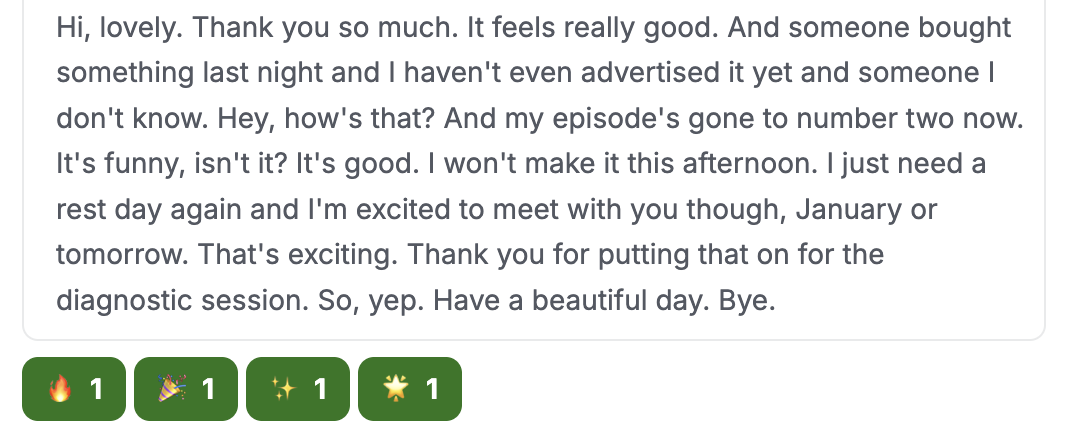Click "diagnostic session" in the message text
This screenshot has width=1078, height=440.
(182, 300)
